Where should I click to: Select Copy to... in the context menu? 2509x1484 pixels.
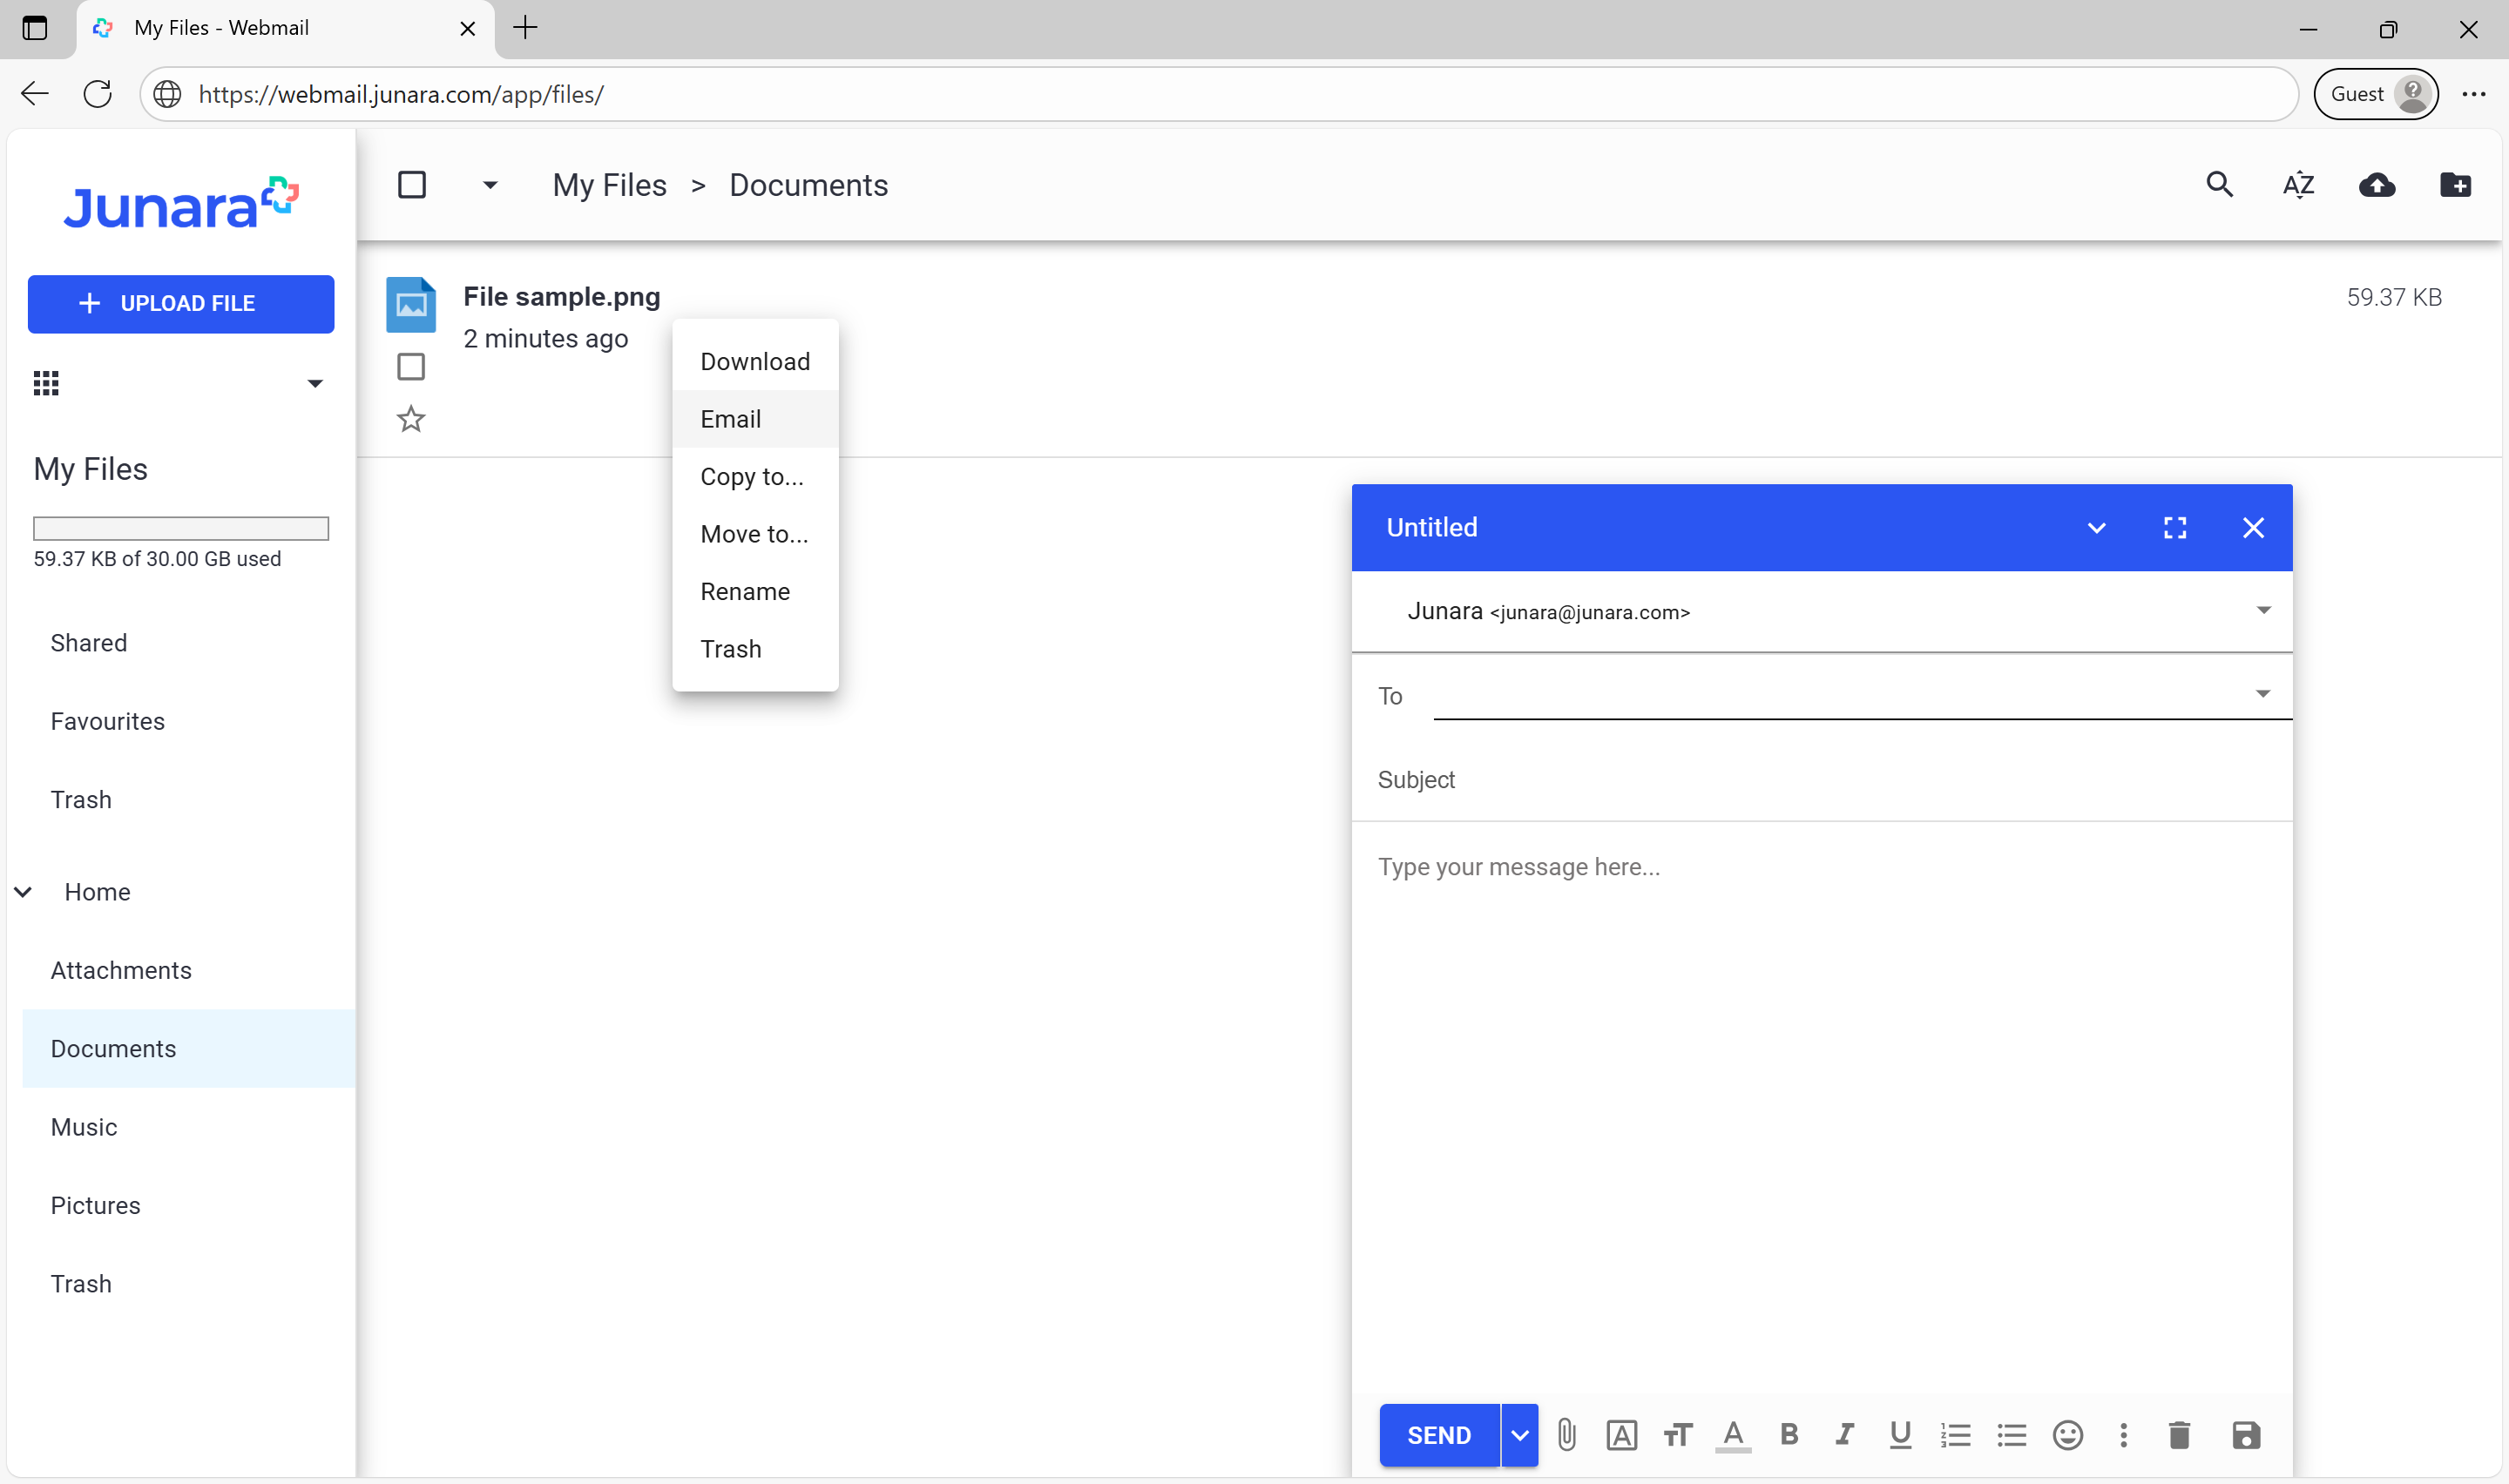(755, 477)
